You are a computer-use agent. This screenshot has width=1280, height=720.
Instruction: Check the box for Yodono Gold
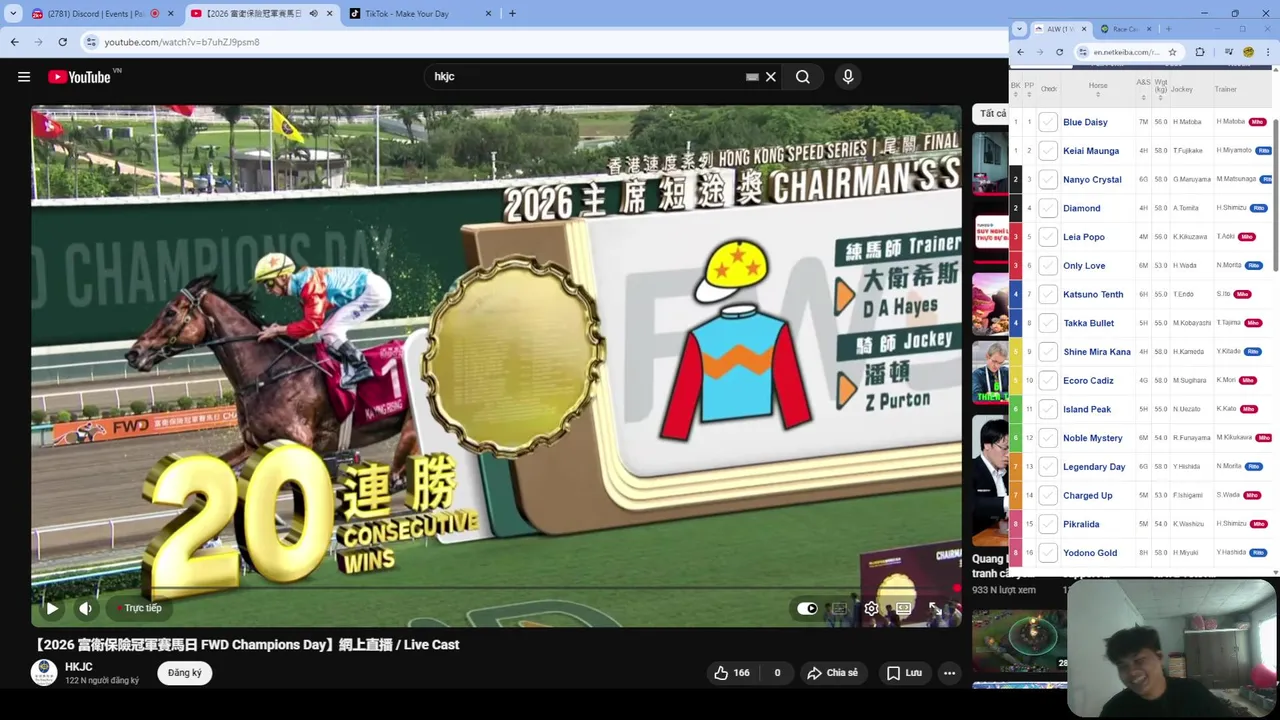click(x=1048, y=553)
